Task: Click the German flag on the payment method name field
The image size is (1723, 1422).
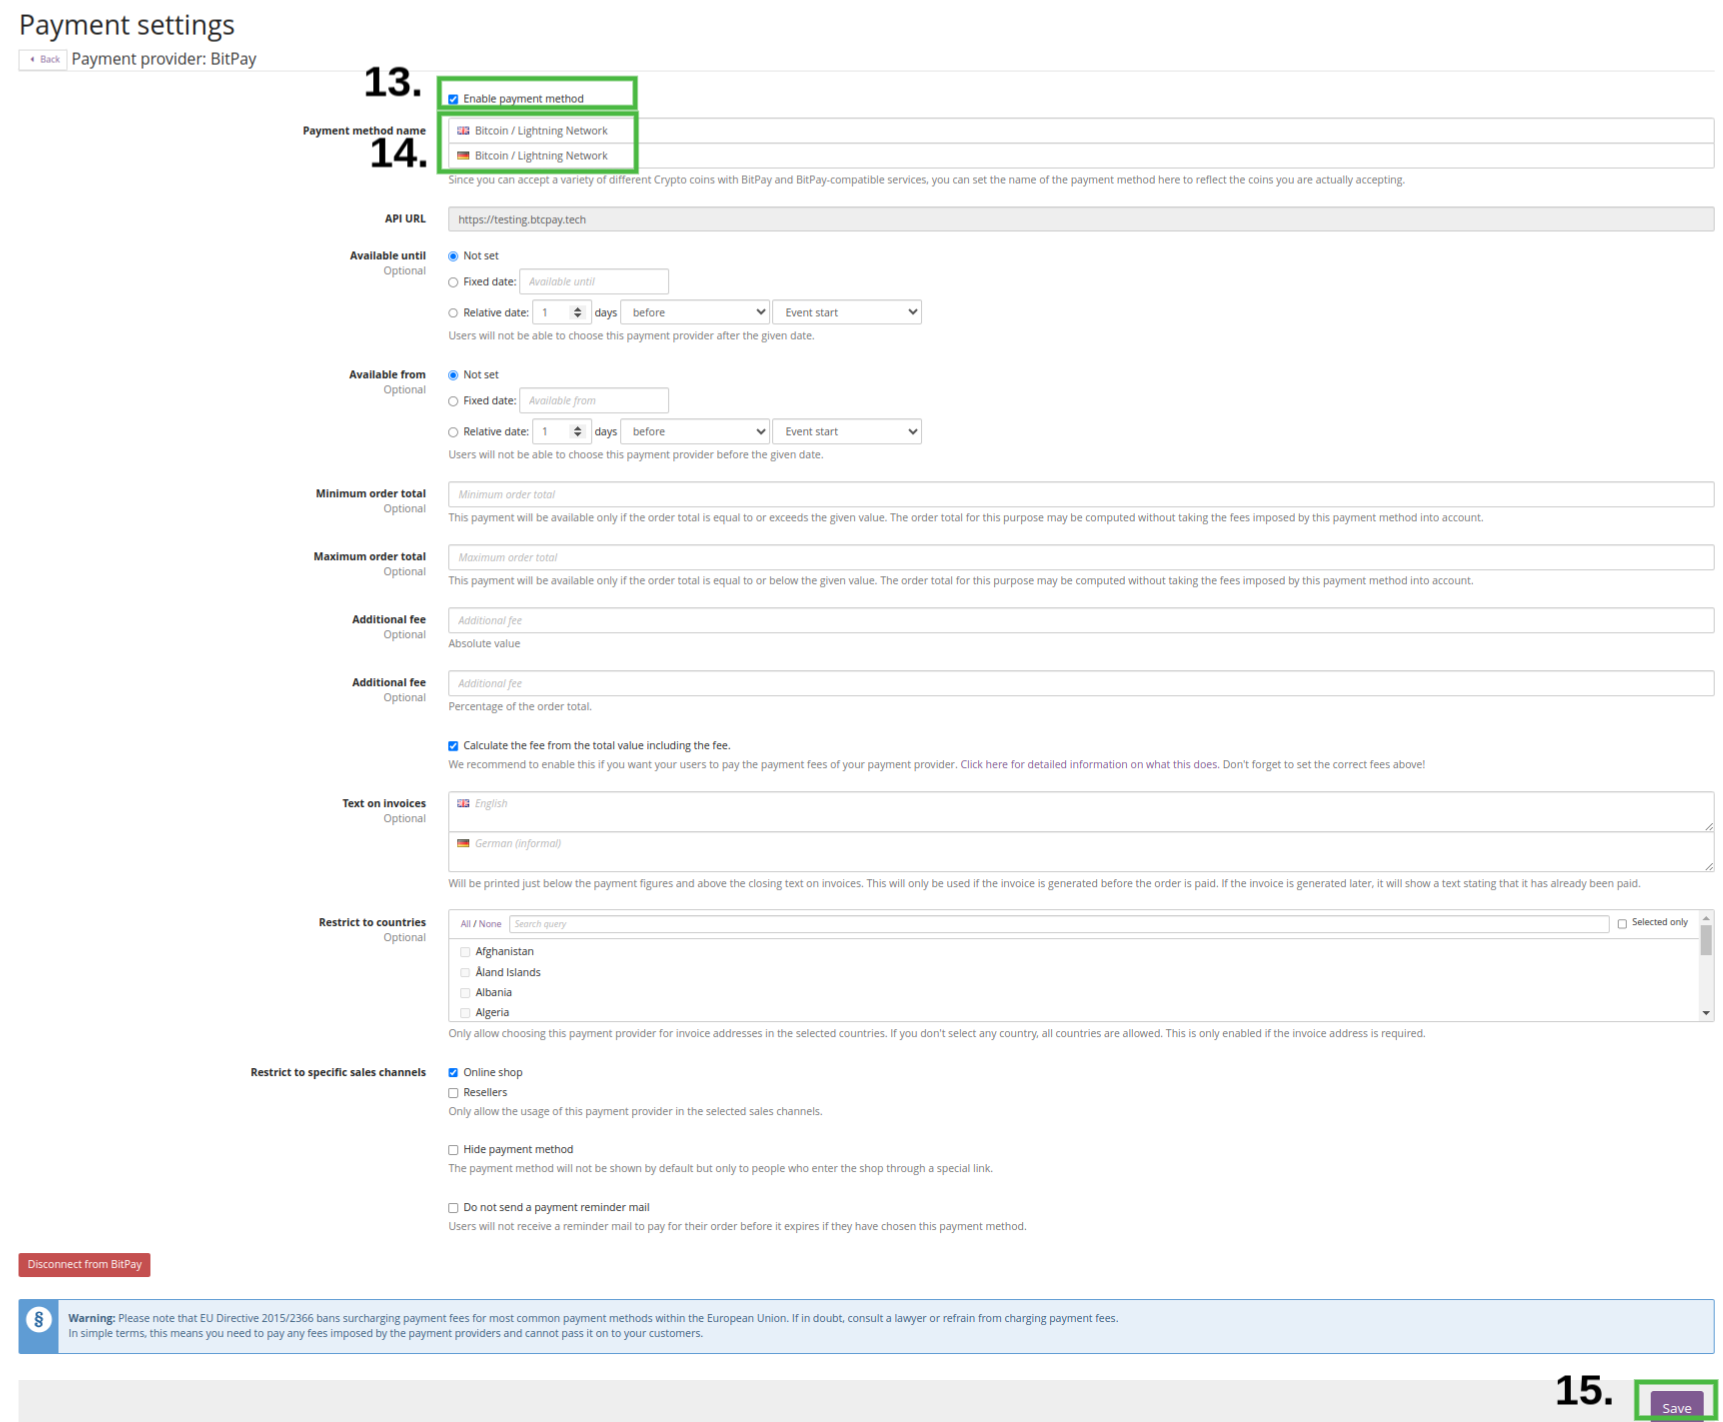Action: click(463, 156)
